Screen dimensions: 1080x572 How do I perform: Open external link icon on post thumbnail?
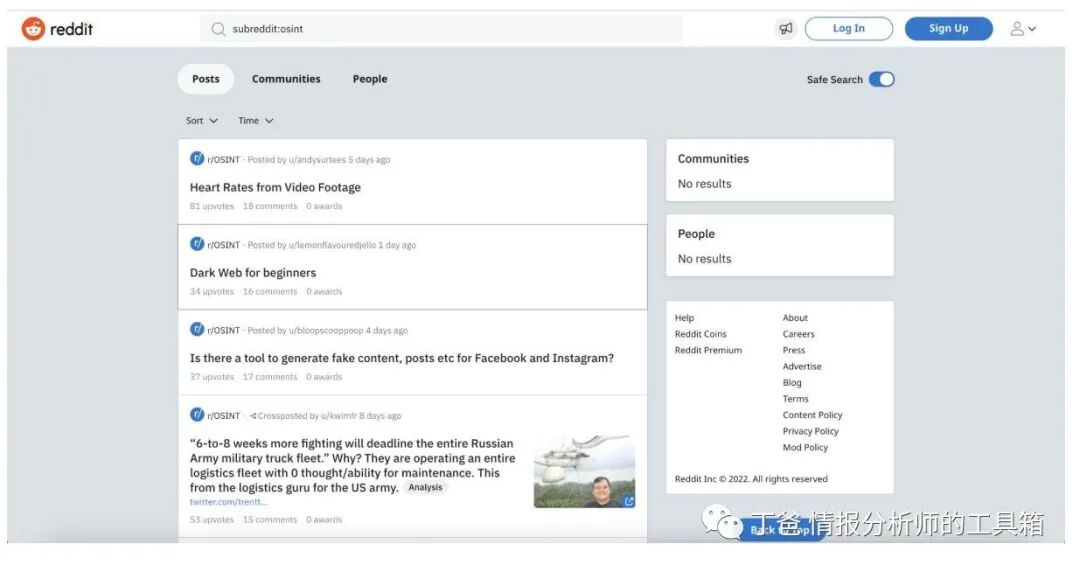click(x=628, y=501)
